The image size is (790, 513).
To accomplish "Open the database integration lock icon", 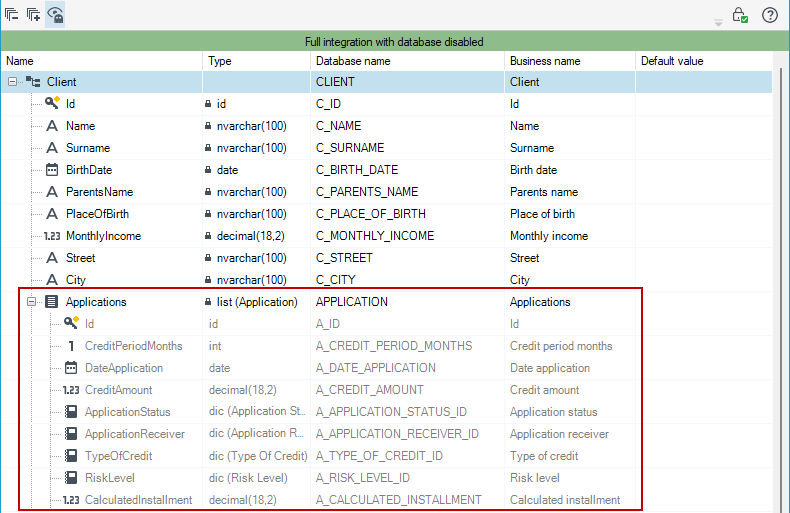I will [740, 15].
